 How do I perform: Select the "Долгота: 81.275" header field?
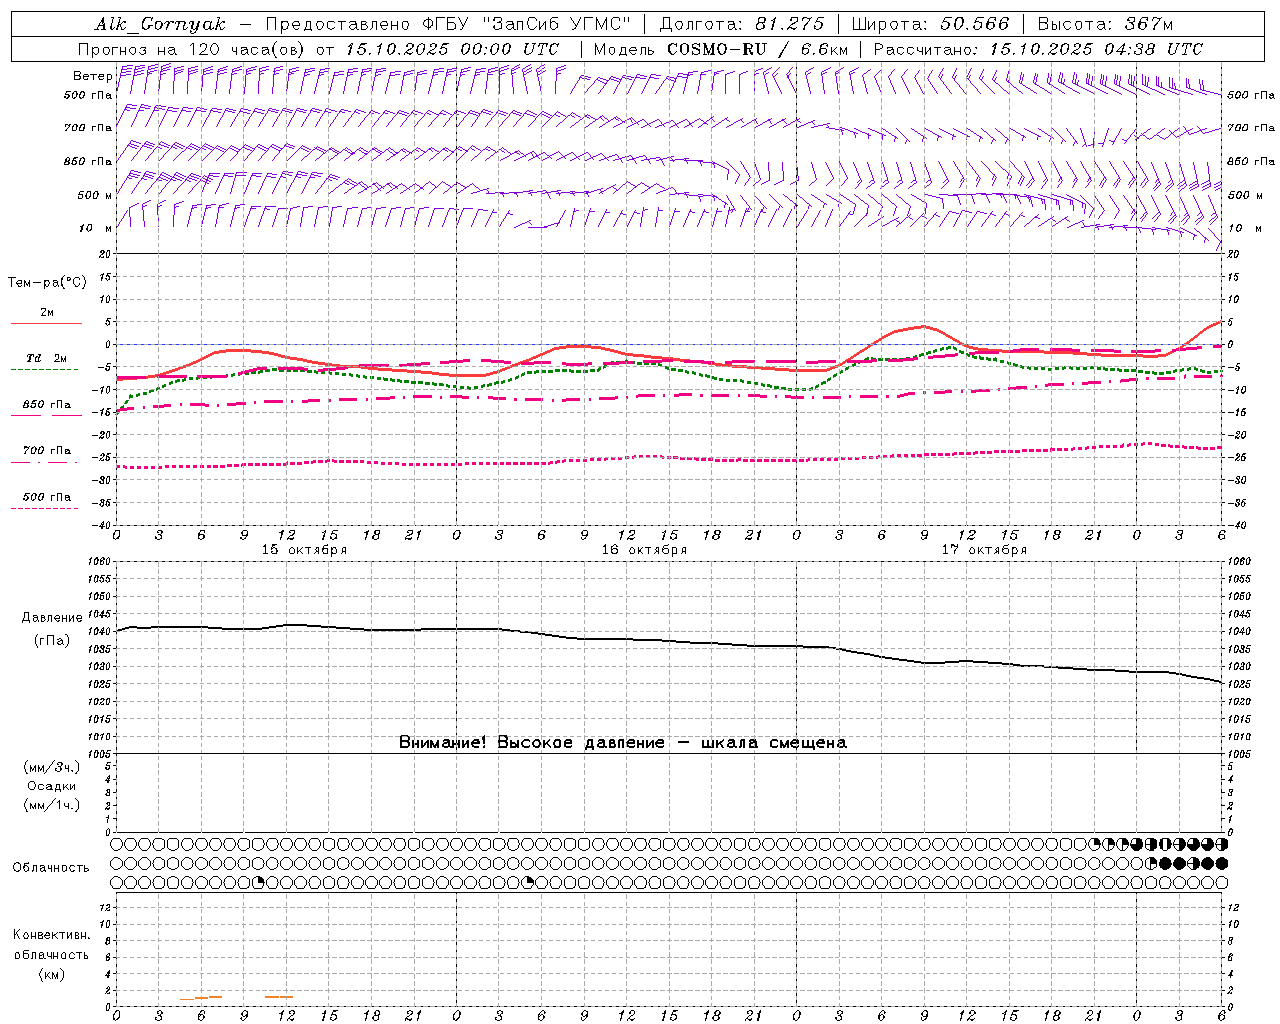point(742,24)
